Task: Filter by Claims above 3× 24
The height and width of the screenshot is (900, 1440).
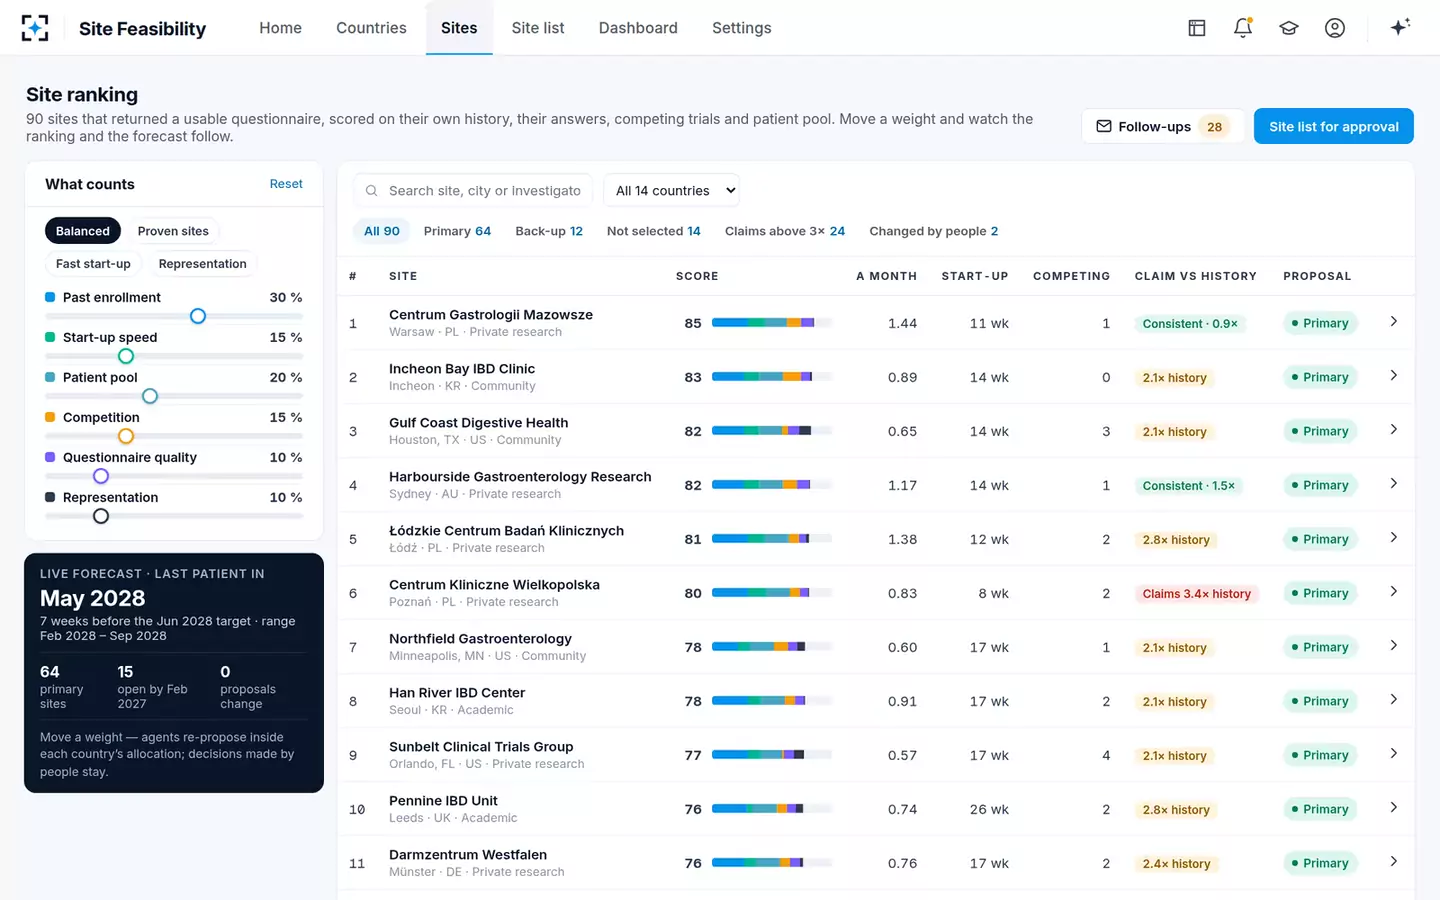Action: [785, 231]
